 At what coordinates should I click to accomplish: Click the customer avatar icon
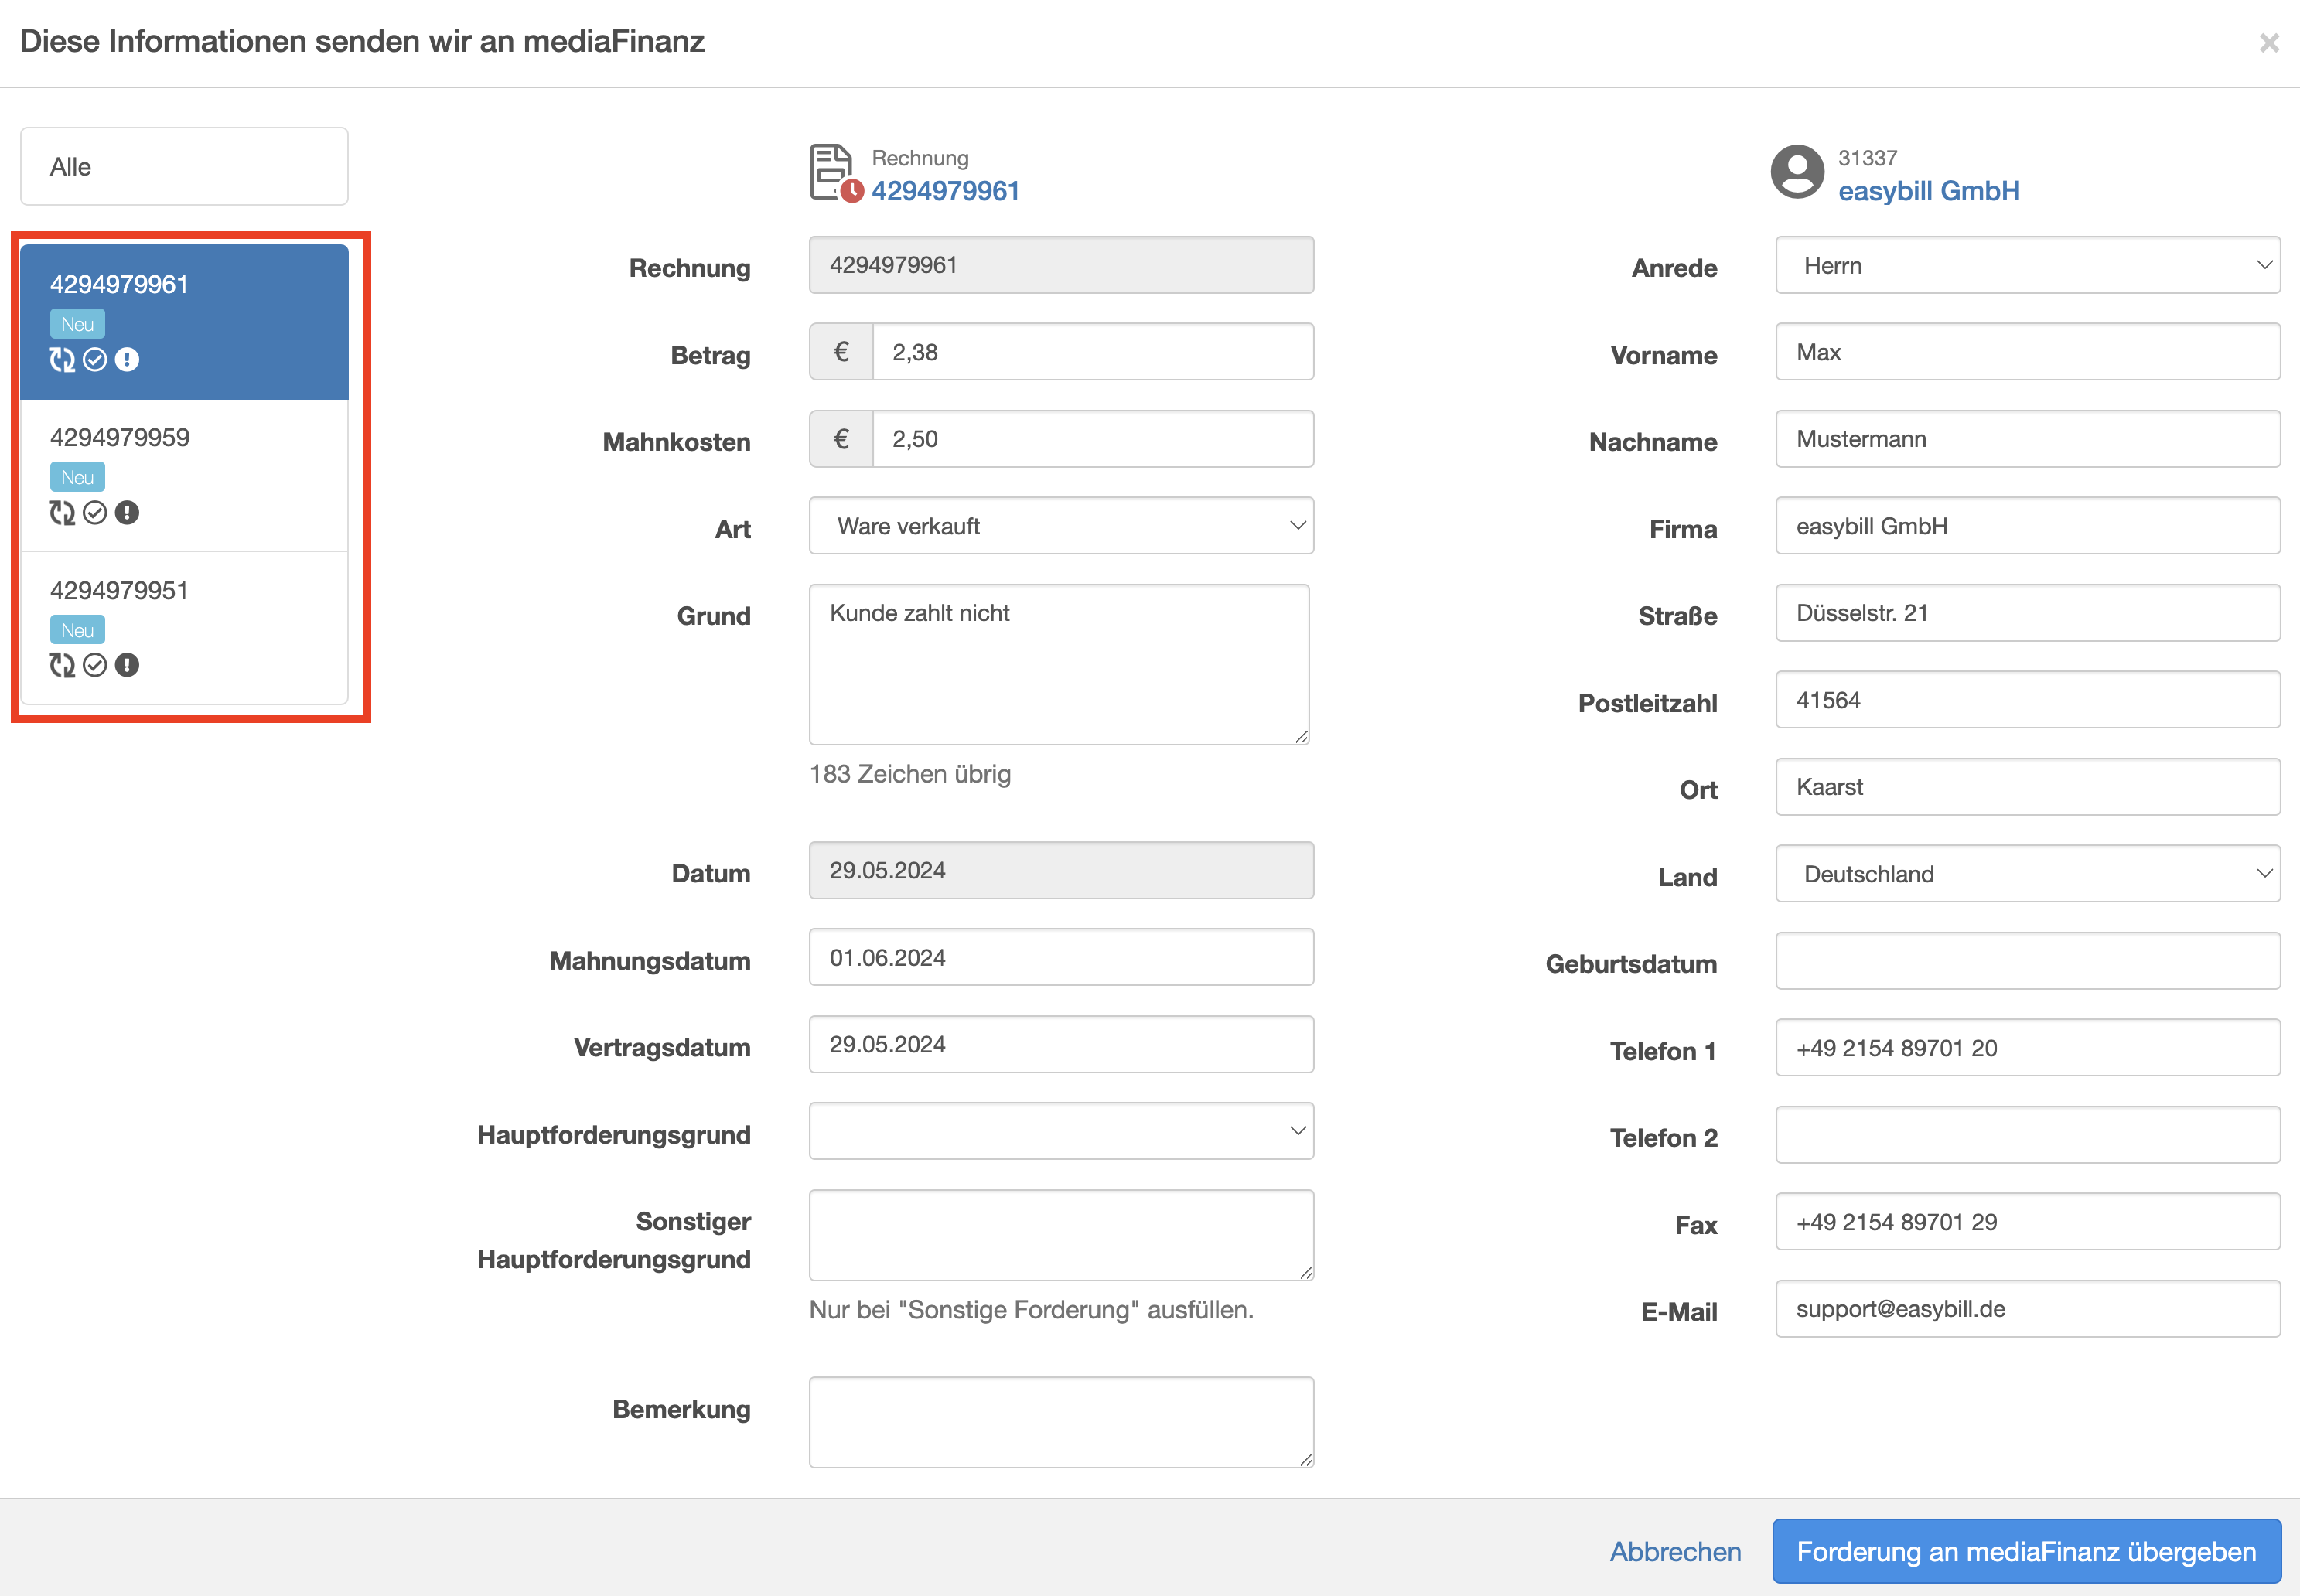(1797, 172)
